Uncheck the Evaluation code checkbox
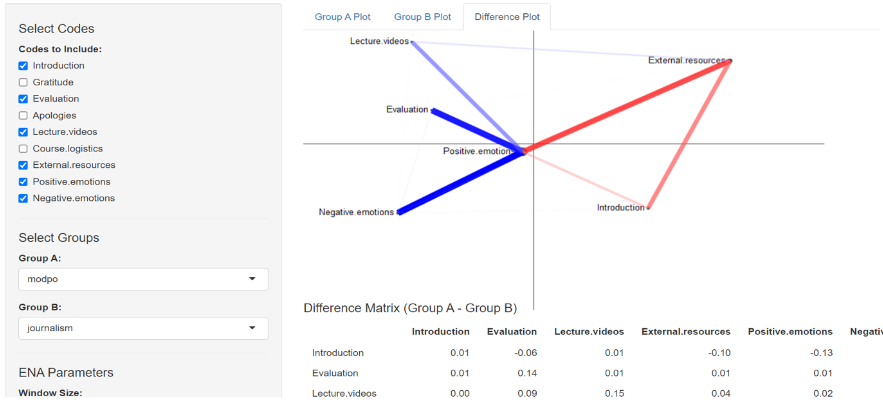Image resolution: width=883 pixels, height=406 pixels. click(23, 99)
